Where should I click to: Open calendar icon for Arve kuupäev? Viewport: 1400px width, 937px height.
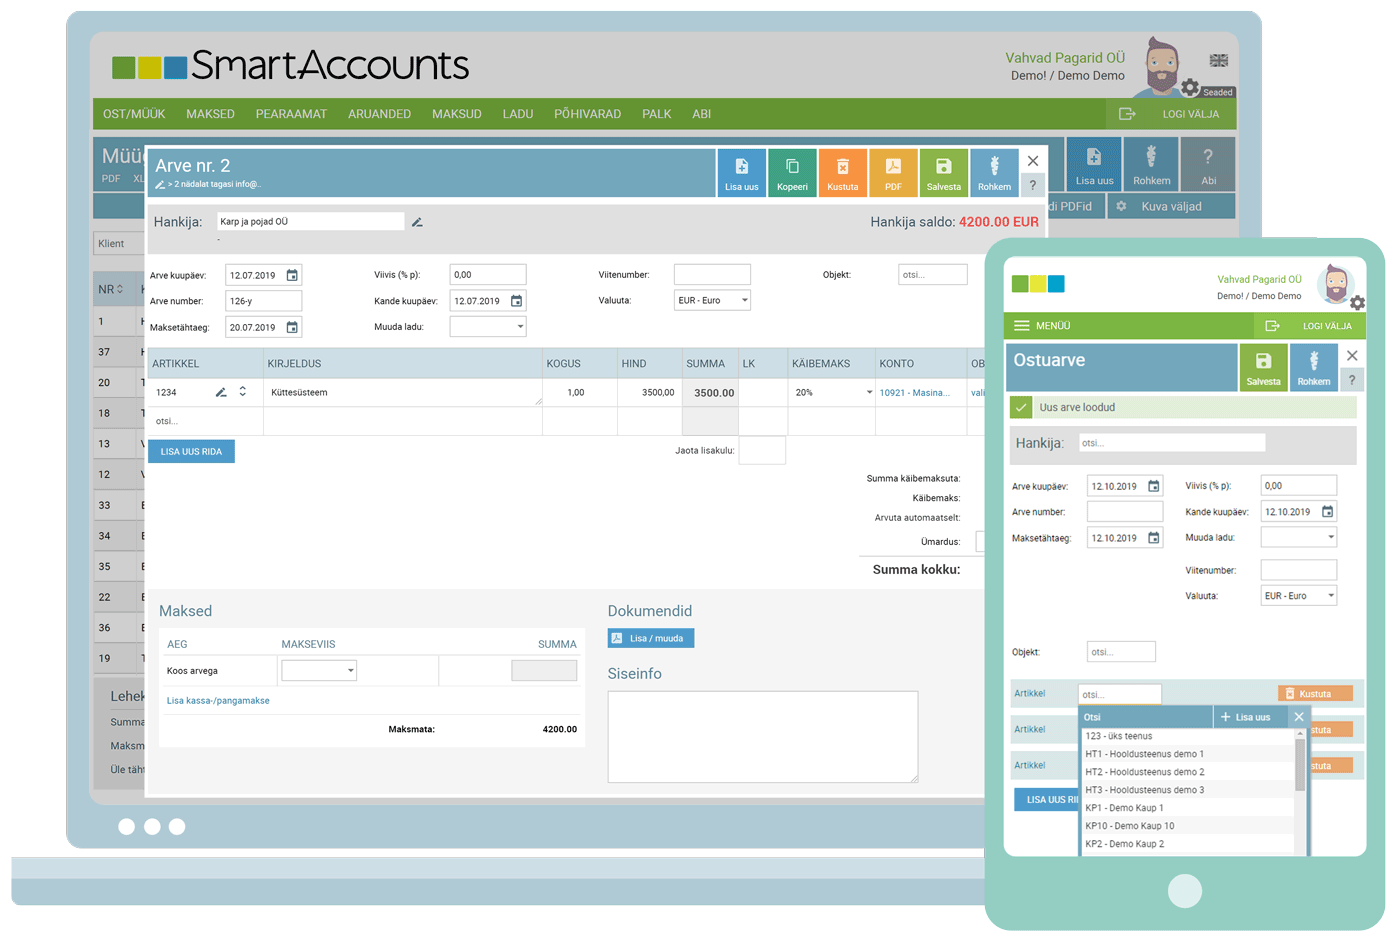292,275
